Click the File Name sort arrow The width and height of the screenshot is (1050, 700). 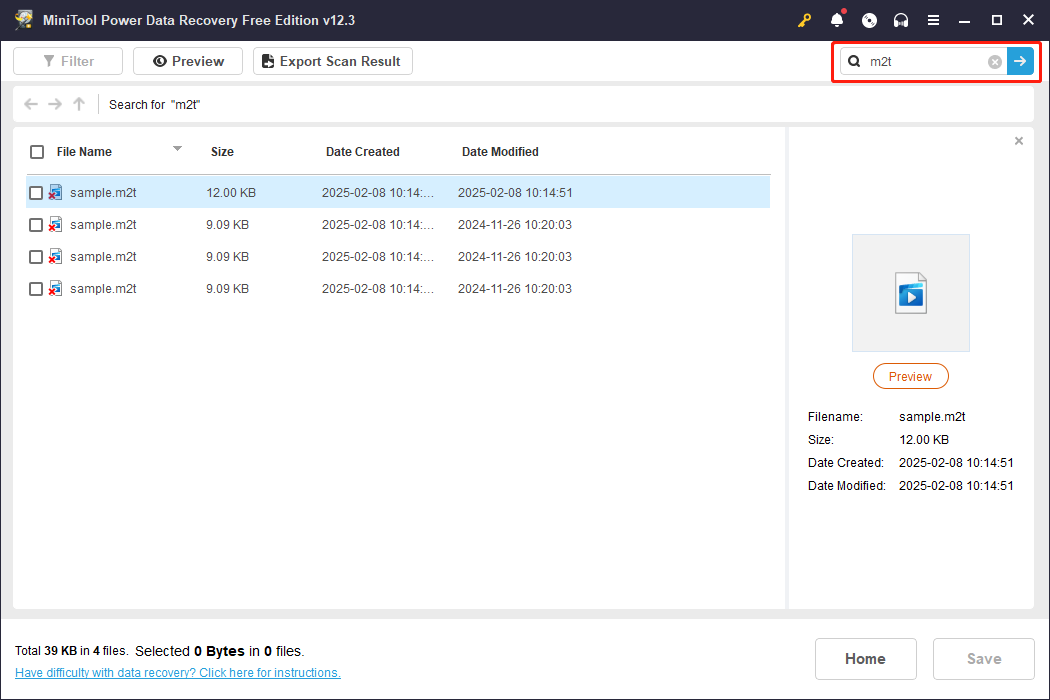177,149
